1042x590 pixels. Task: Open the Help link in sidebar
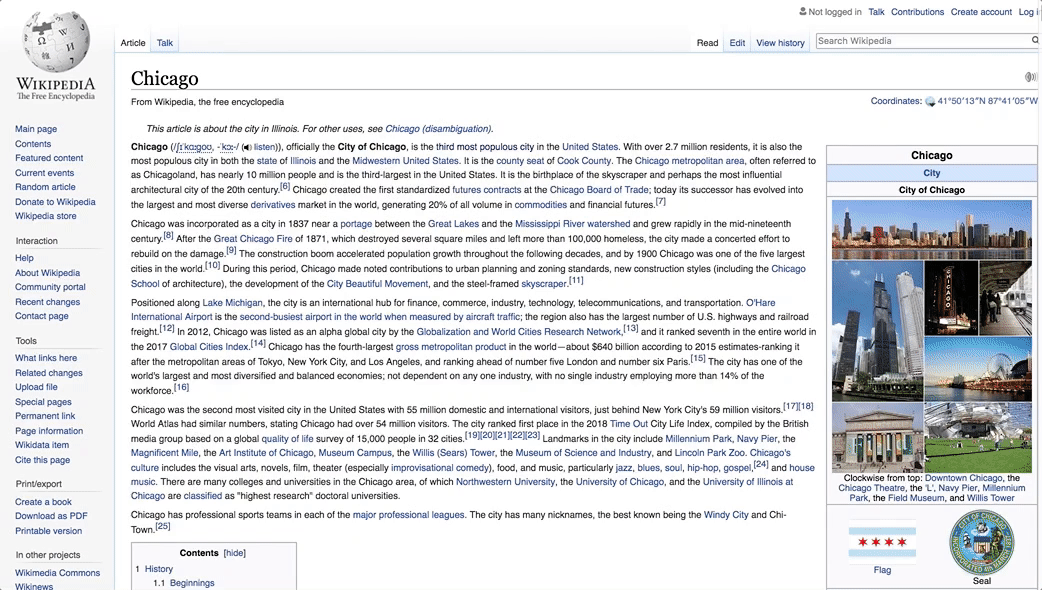[25, 258]
